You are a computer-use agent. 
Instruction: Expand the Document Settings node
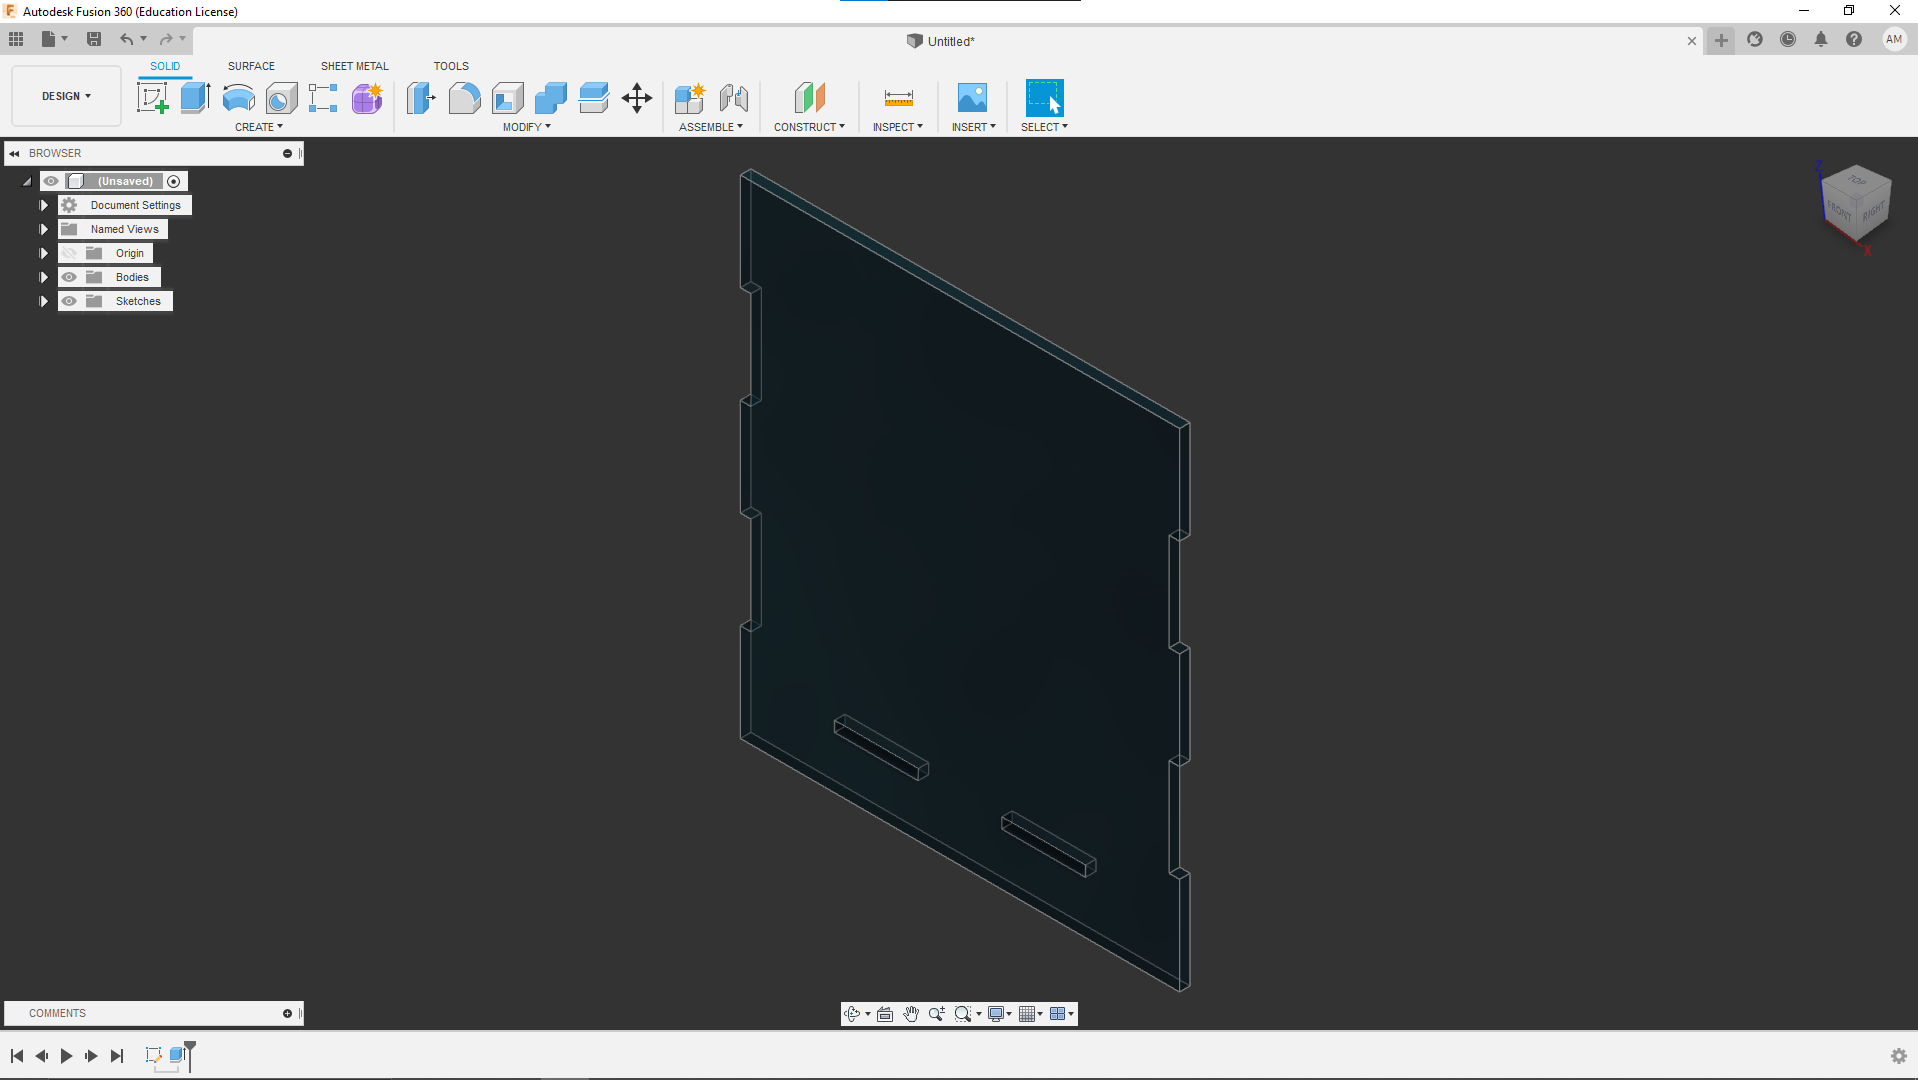pos(43,205)
